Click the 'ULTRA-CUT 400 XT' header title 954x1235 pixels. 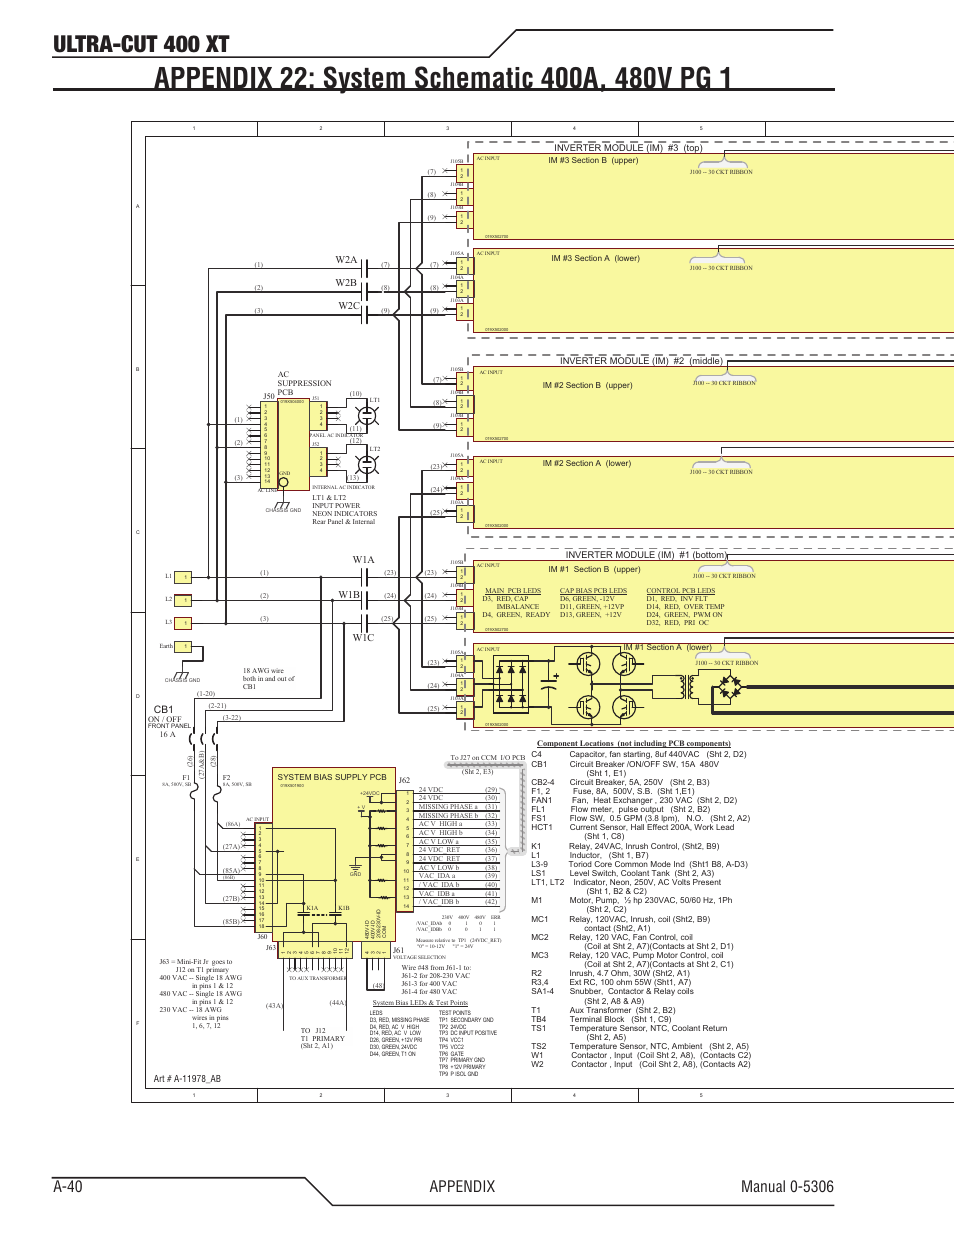(x=141, y=44)
